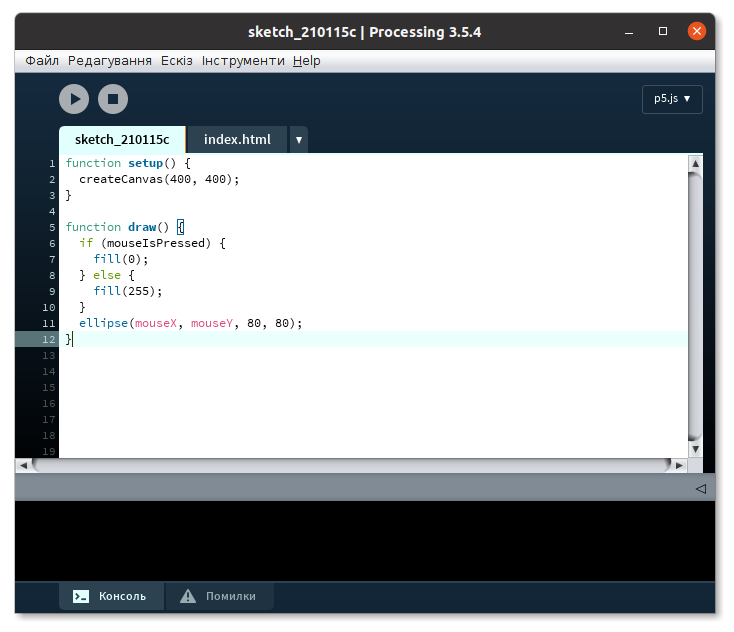Click the console terminal icon
The height and width of the screenshot is (632, 734).
click(x=81, y=596)
